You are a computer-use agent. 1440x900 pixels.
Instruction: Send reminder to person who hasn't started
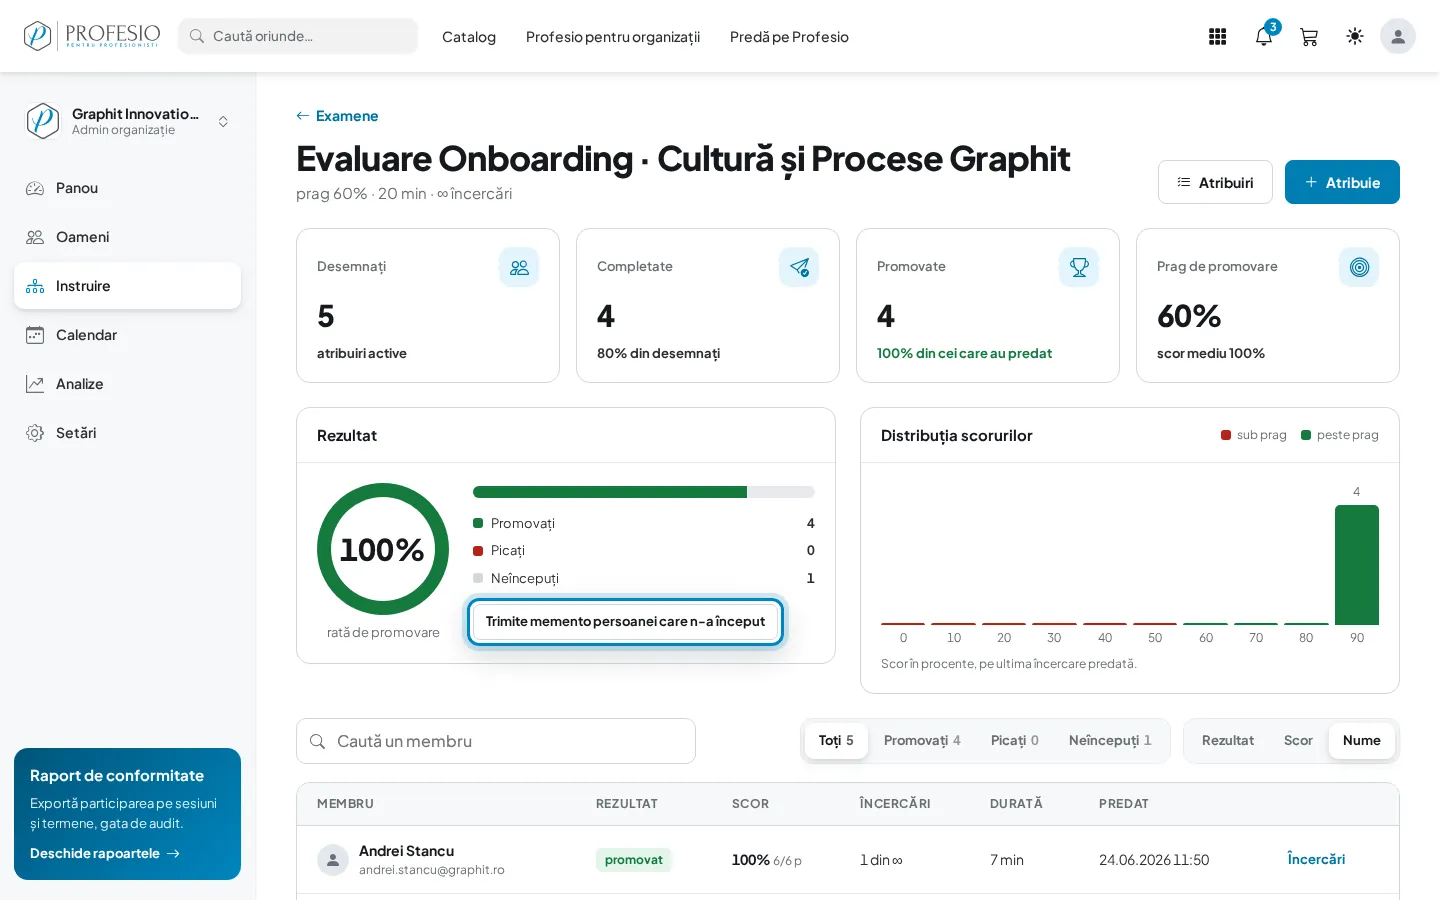(x=625, y=621)
